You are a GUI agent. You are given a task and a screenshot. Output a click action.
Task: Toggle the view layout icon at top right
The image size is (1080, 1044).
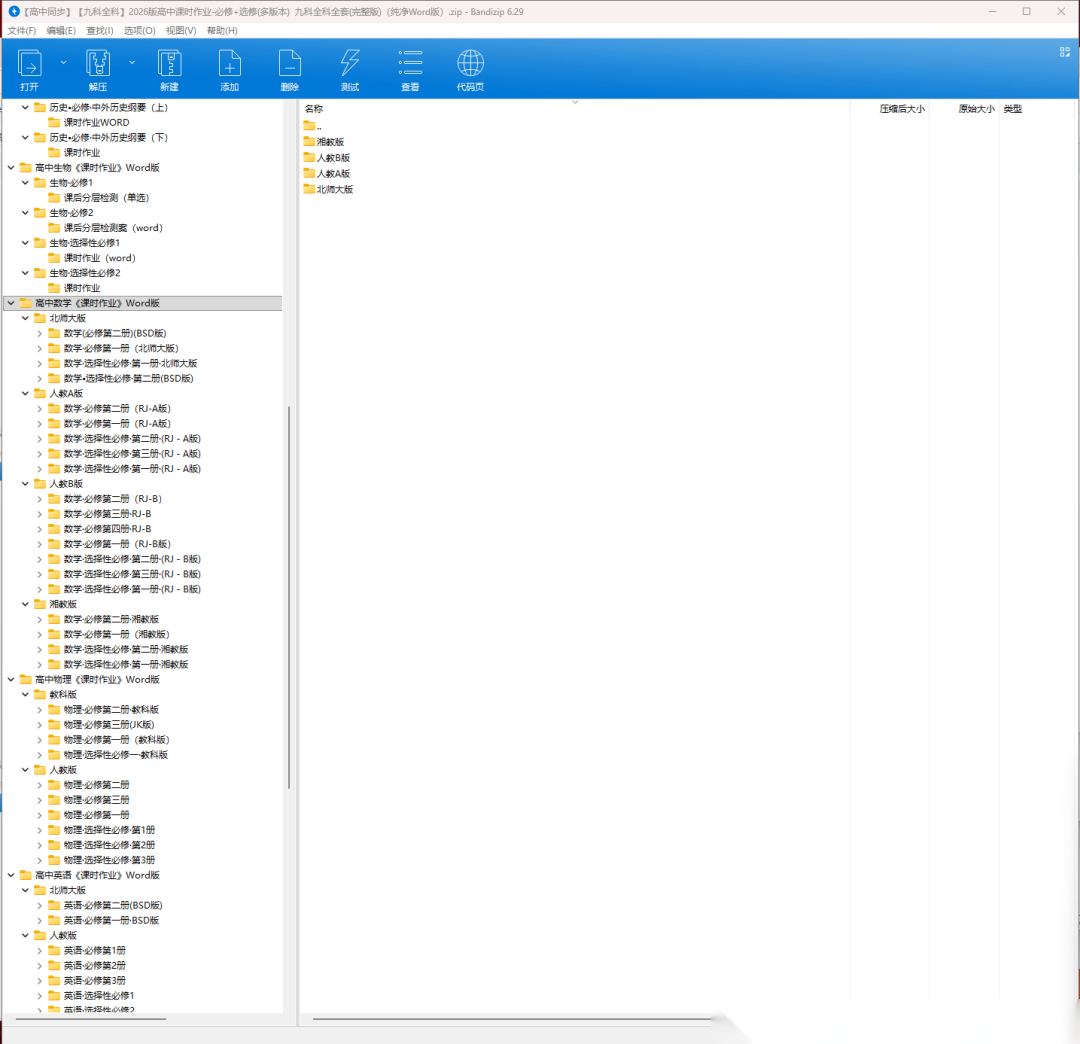tap(1064, 51)
